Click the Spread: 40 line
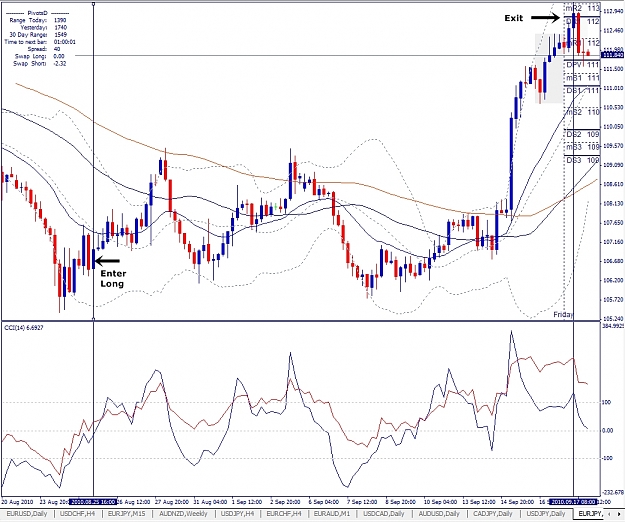The height and width of the screenshot is (522, 625). pyautogui.click(x=45, y=49)
